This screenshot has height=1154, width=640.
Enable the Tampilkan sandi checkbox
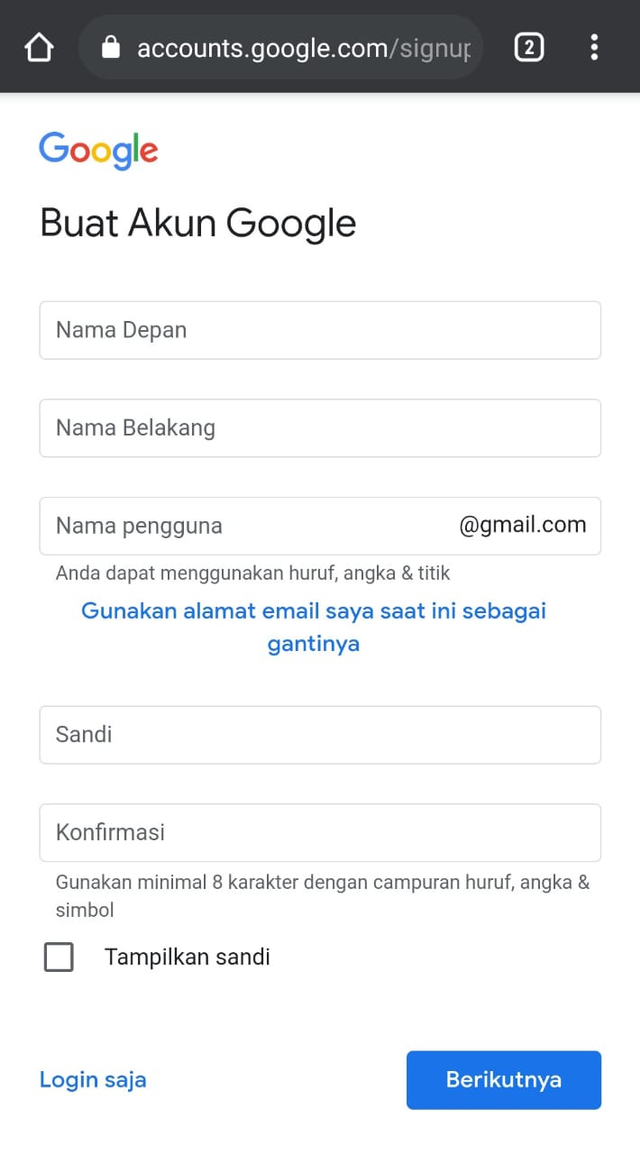tap(59, 957)
